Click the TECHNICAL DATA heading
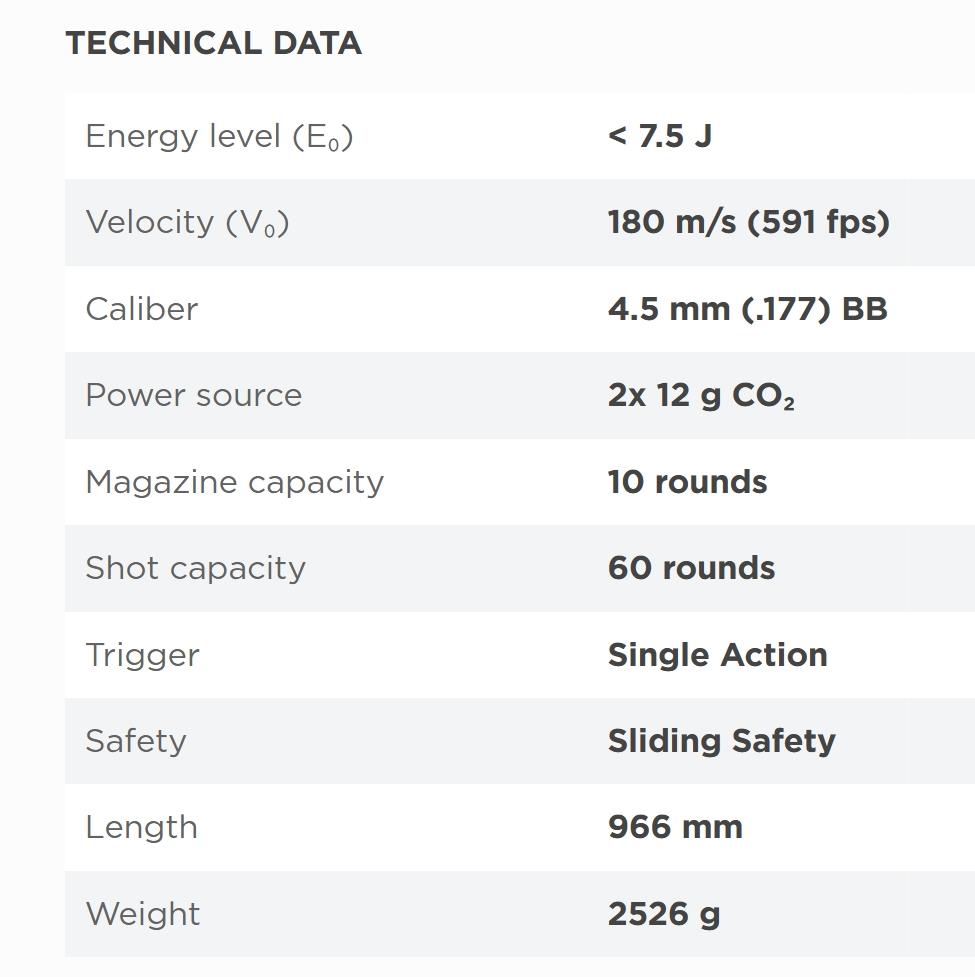 click(x=213, y=43)
